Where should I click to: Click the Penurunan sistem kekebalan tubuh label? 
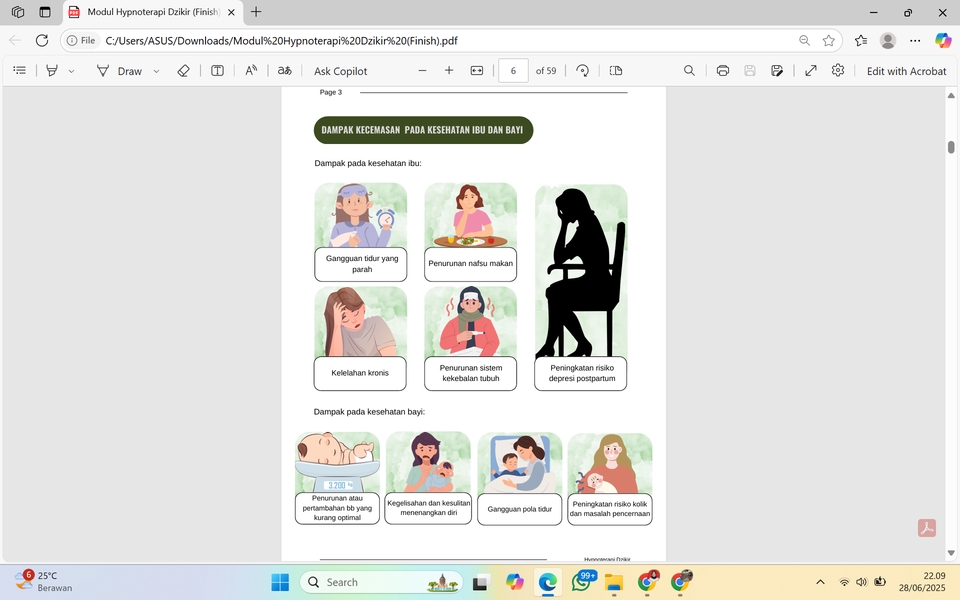[x=470, y=373]
